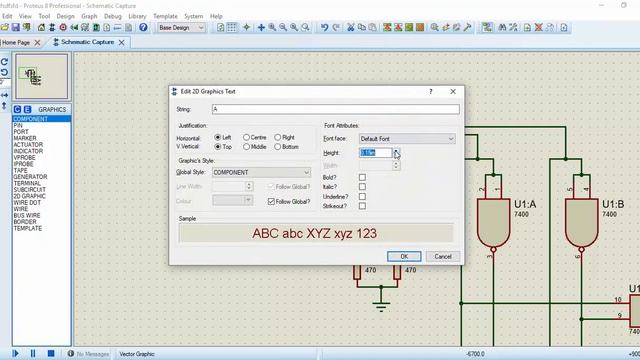The image size is (640, 360).
Task: Uncheck Follow Global? for Colour
Action: 271,202
